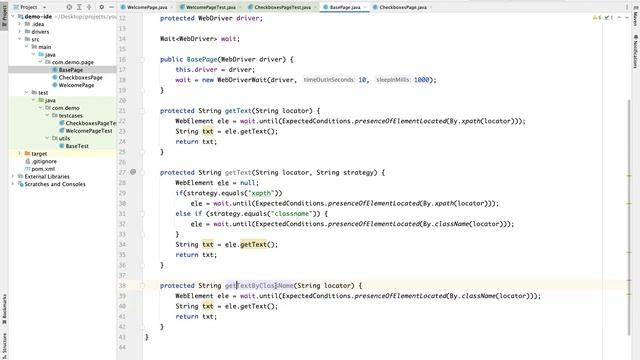Select CheckboxesPage class in project tree
The width and height of the screenshot is (640, 360).
click(80, 77)
